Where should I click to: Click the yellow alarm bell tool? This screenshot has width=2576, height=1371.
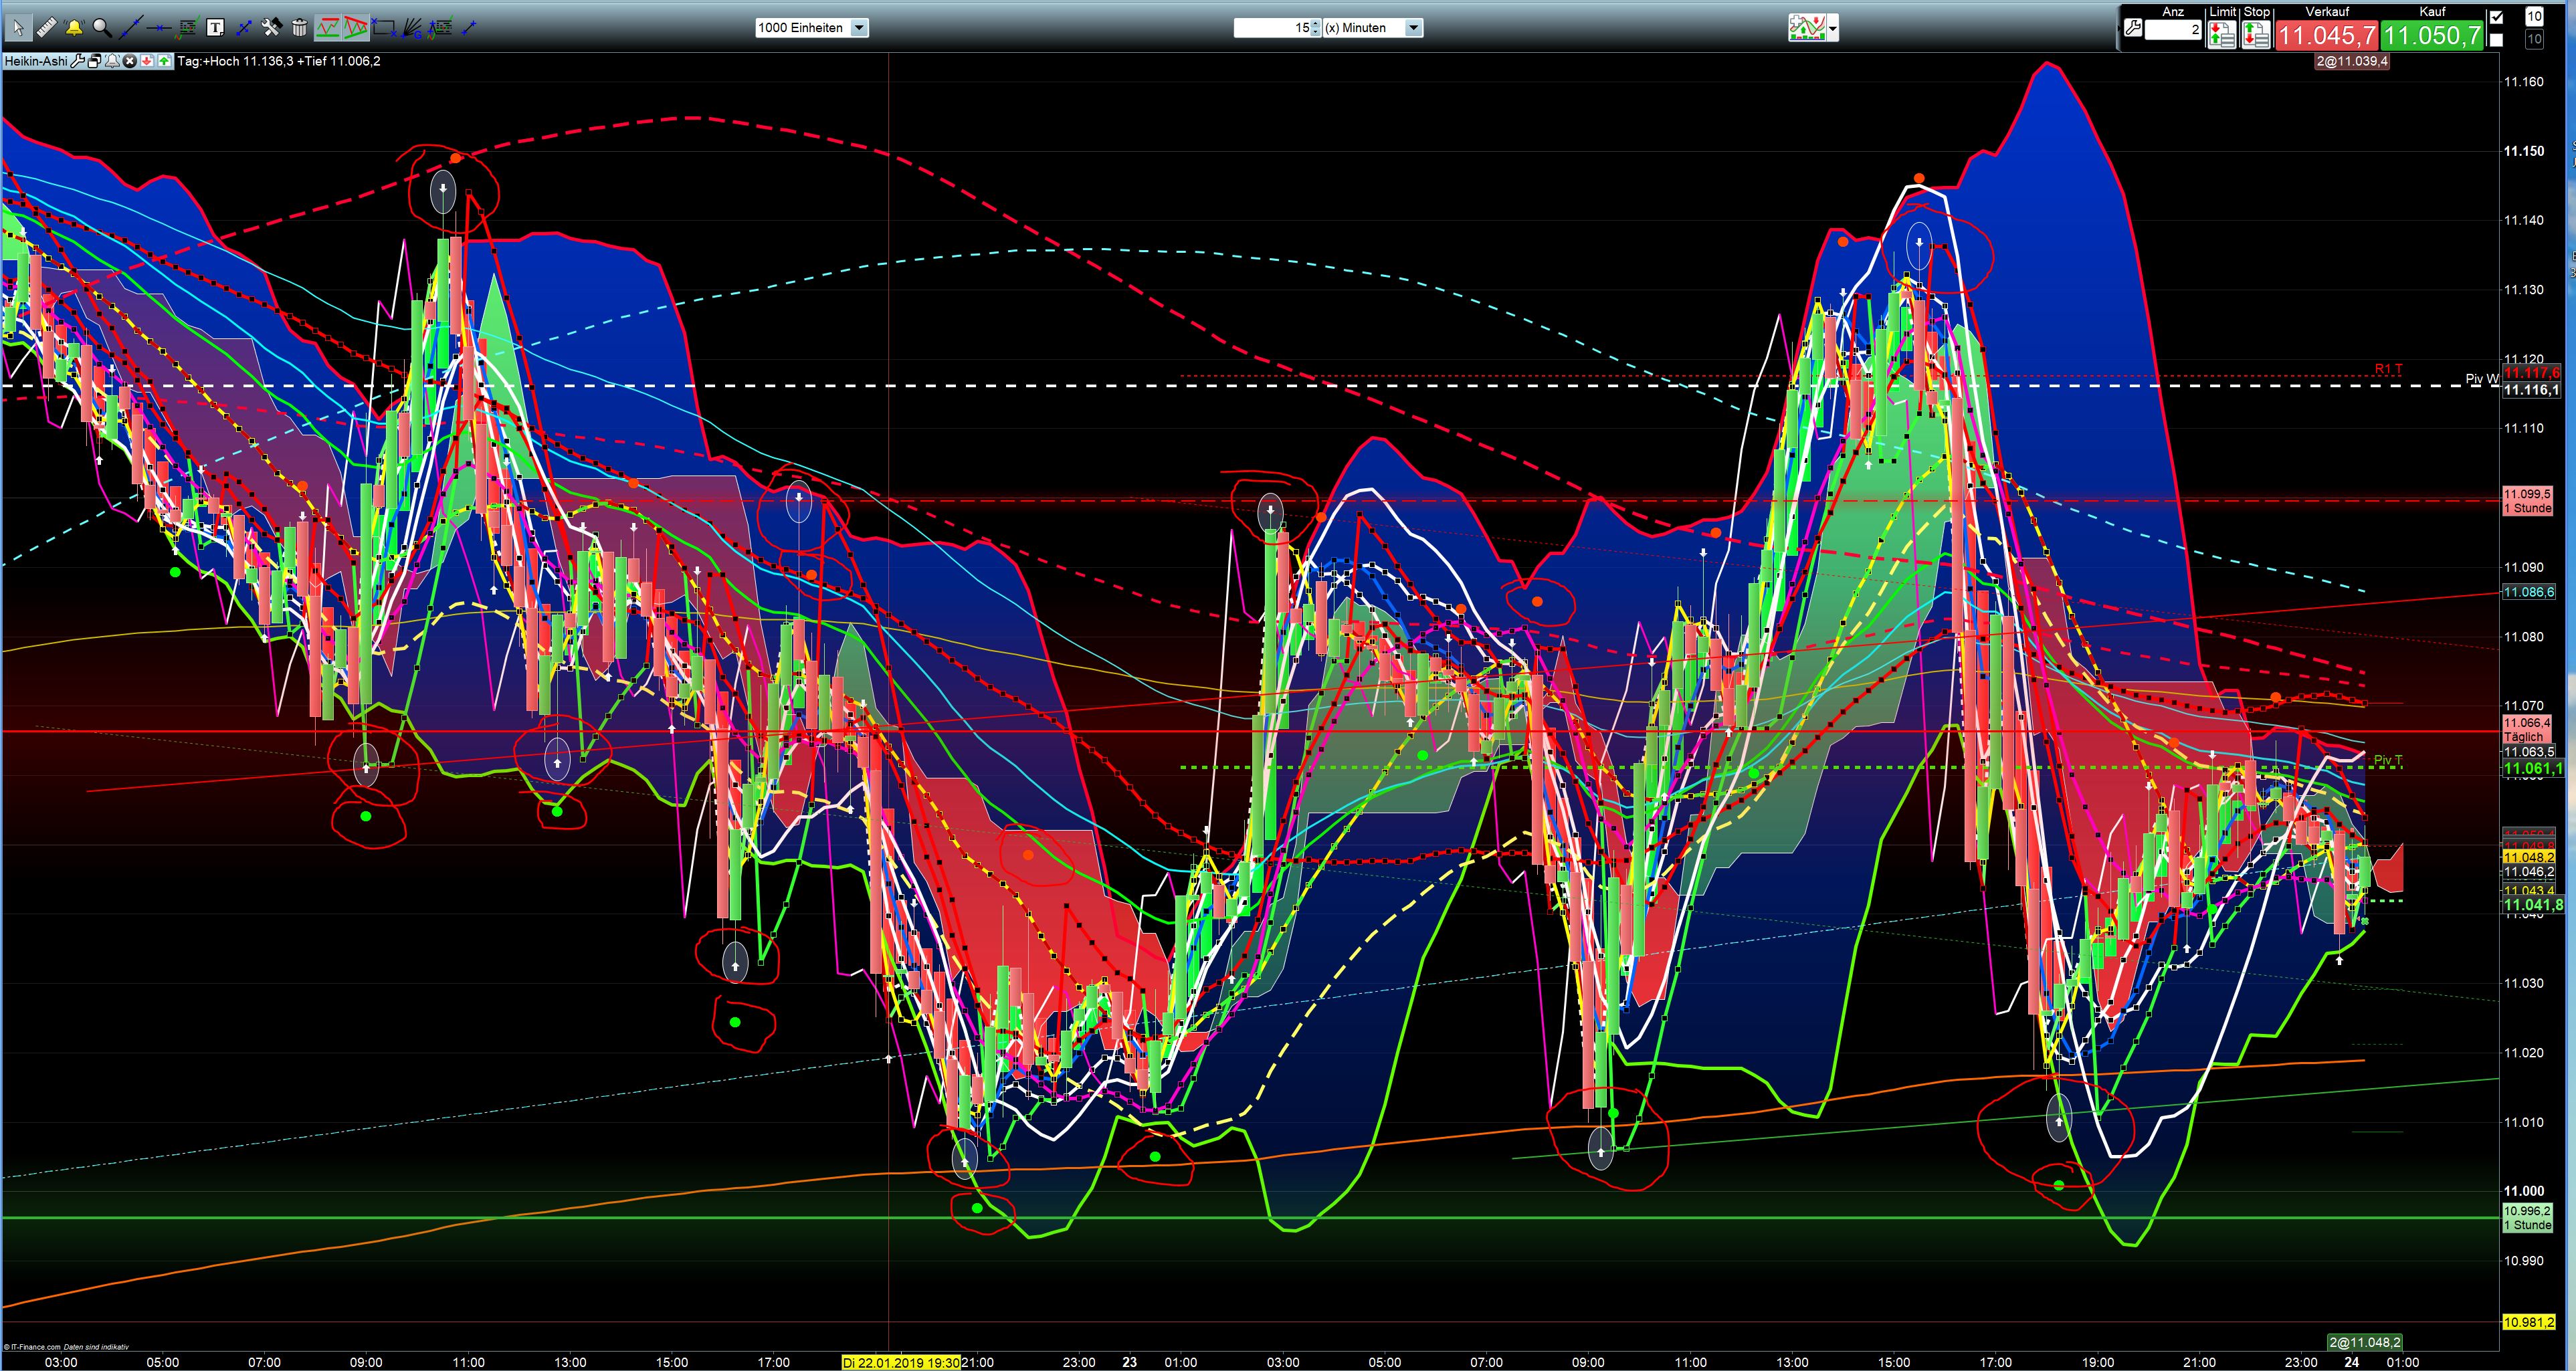(74, 28)
